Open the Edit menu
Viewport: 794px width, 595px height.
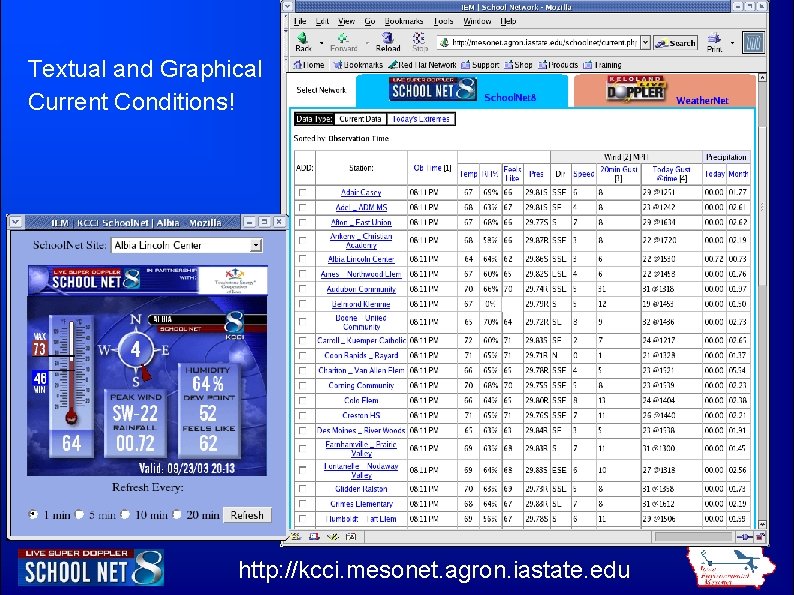[x=322, y=21]
